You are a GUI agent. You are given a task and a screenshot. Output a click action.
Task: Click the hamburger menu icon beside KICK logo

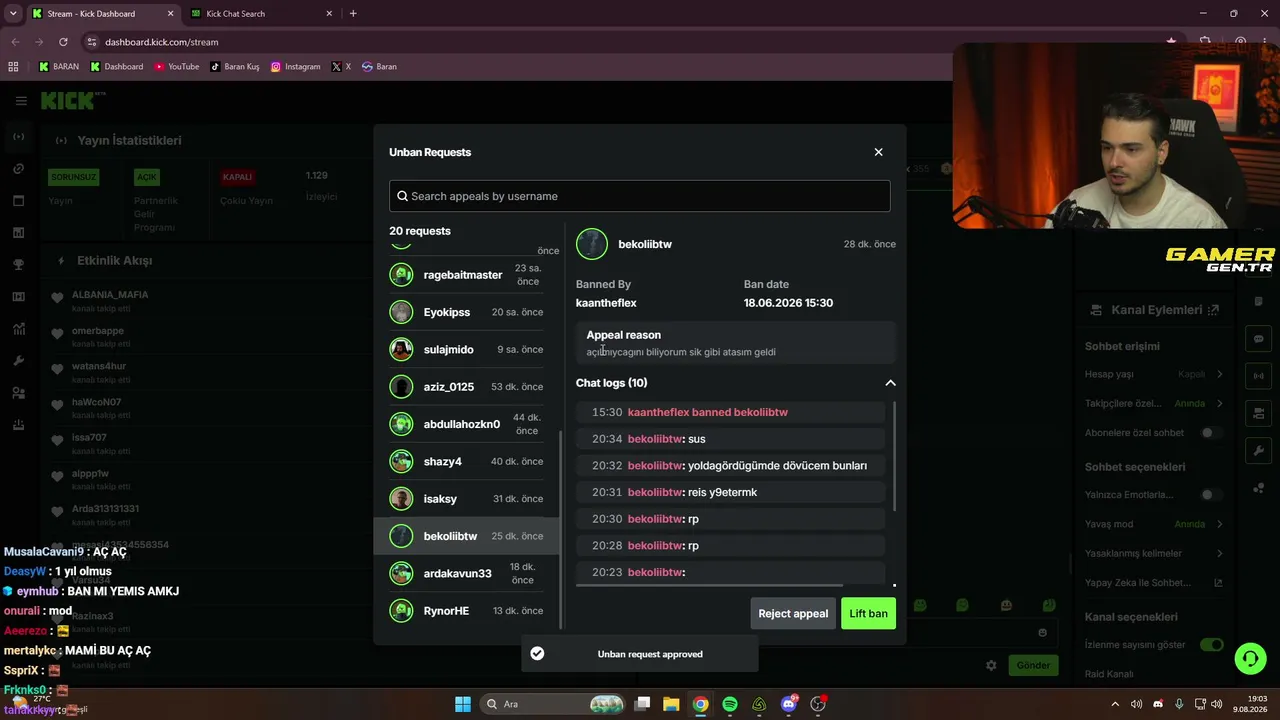point(21,101)
